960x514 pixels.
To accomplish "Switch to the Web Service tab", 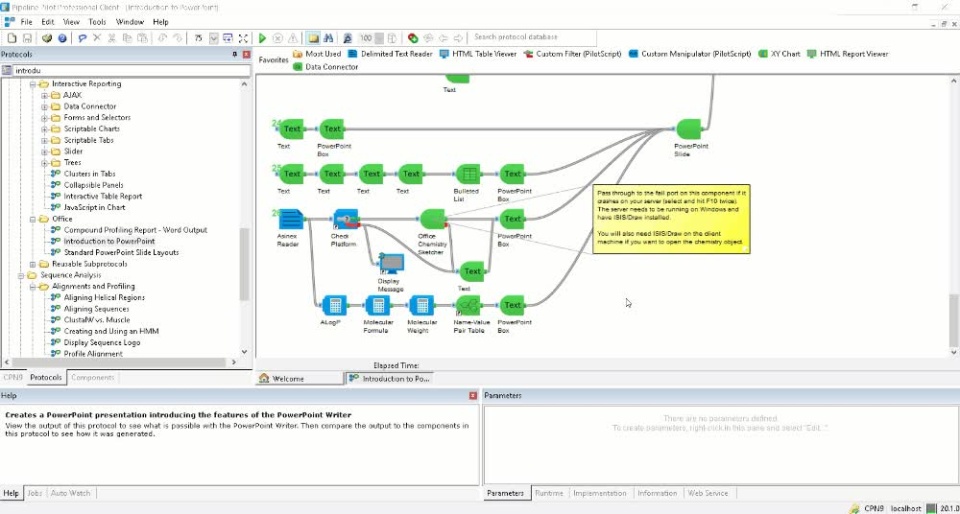I will coord(708,493).
